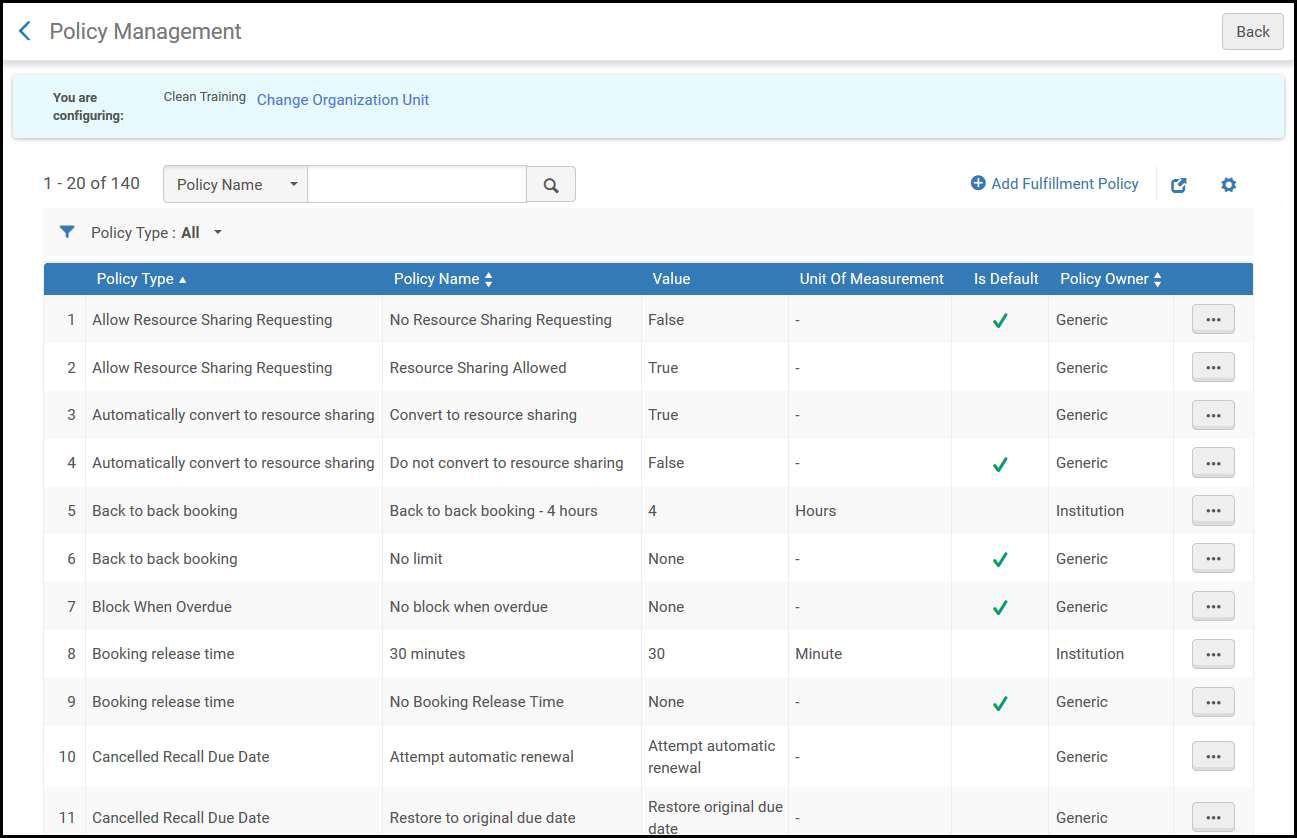Click the magnifier search icon button
1297x838 pixels.
click(x=551, y=185)
